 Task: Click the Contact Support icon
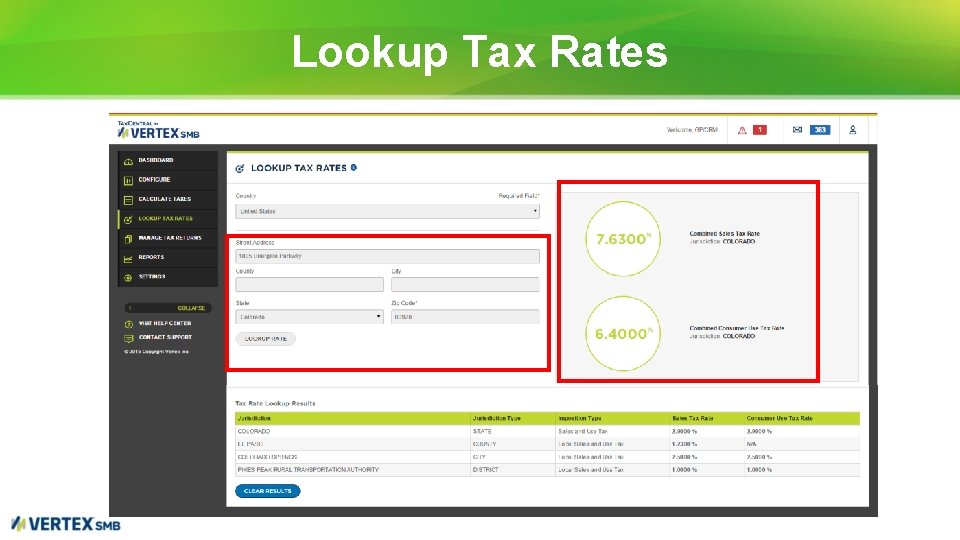129,338
